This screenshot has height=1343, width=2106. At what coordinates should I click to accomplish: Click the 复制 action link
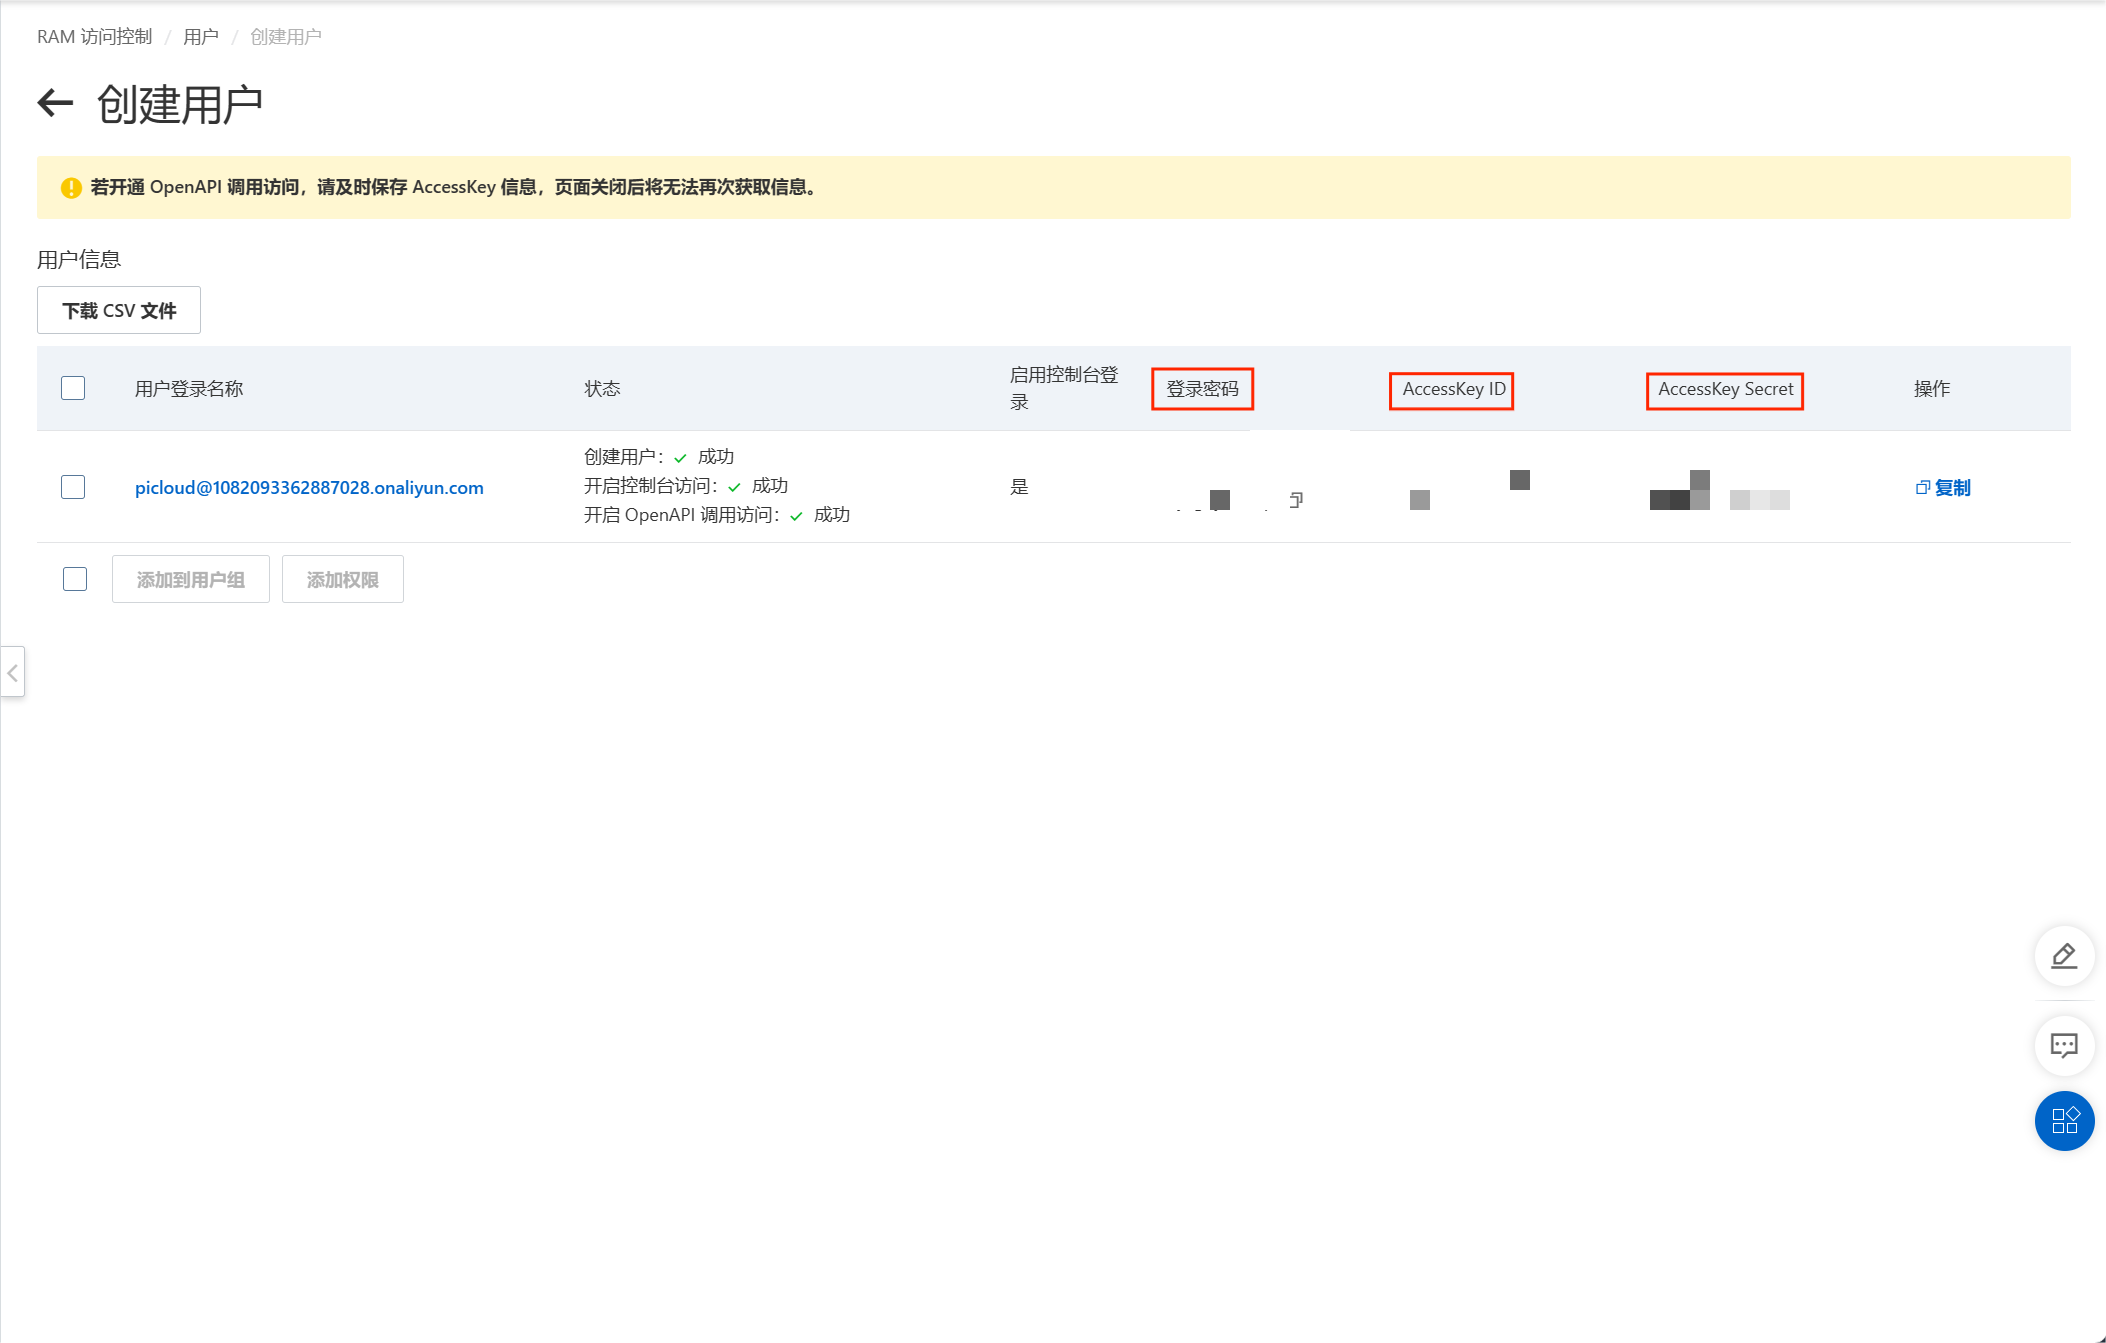(1952, 488)
